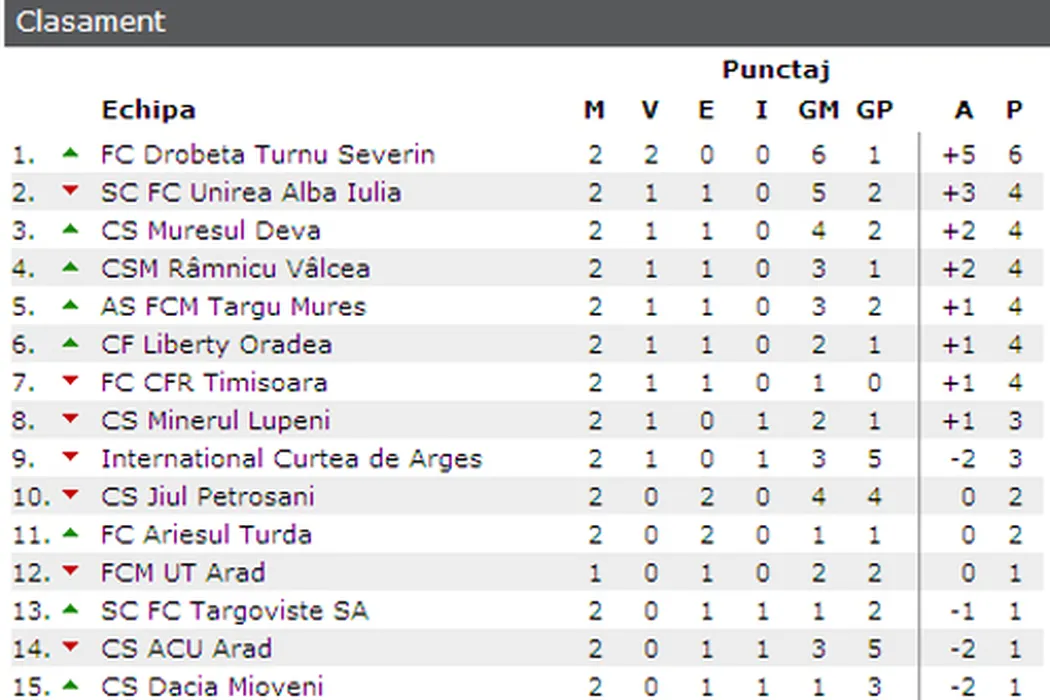Click red down arrow beside FC CFR Timisoara

coord(69,381)
